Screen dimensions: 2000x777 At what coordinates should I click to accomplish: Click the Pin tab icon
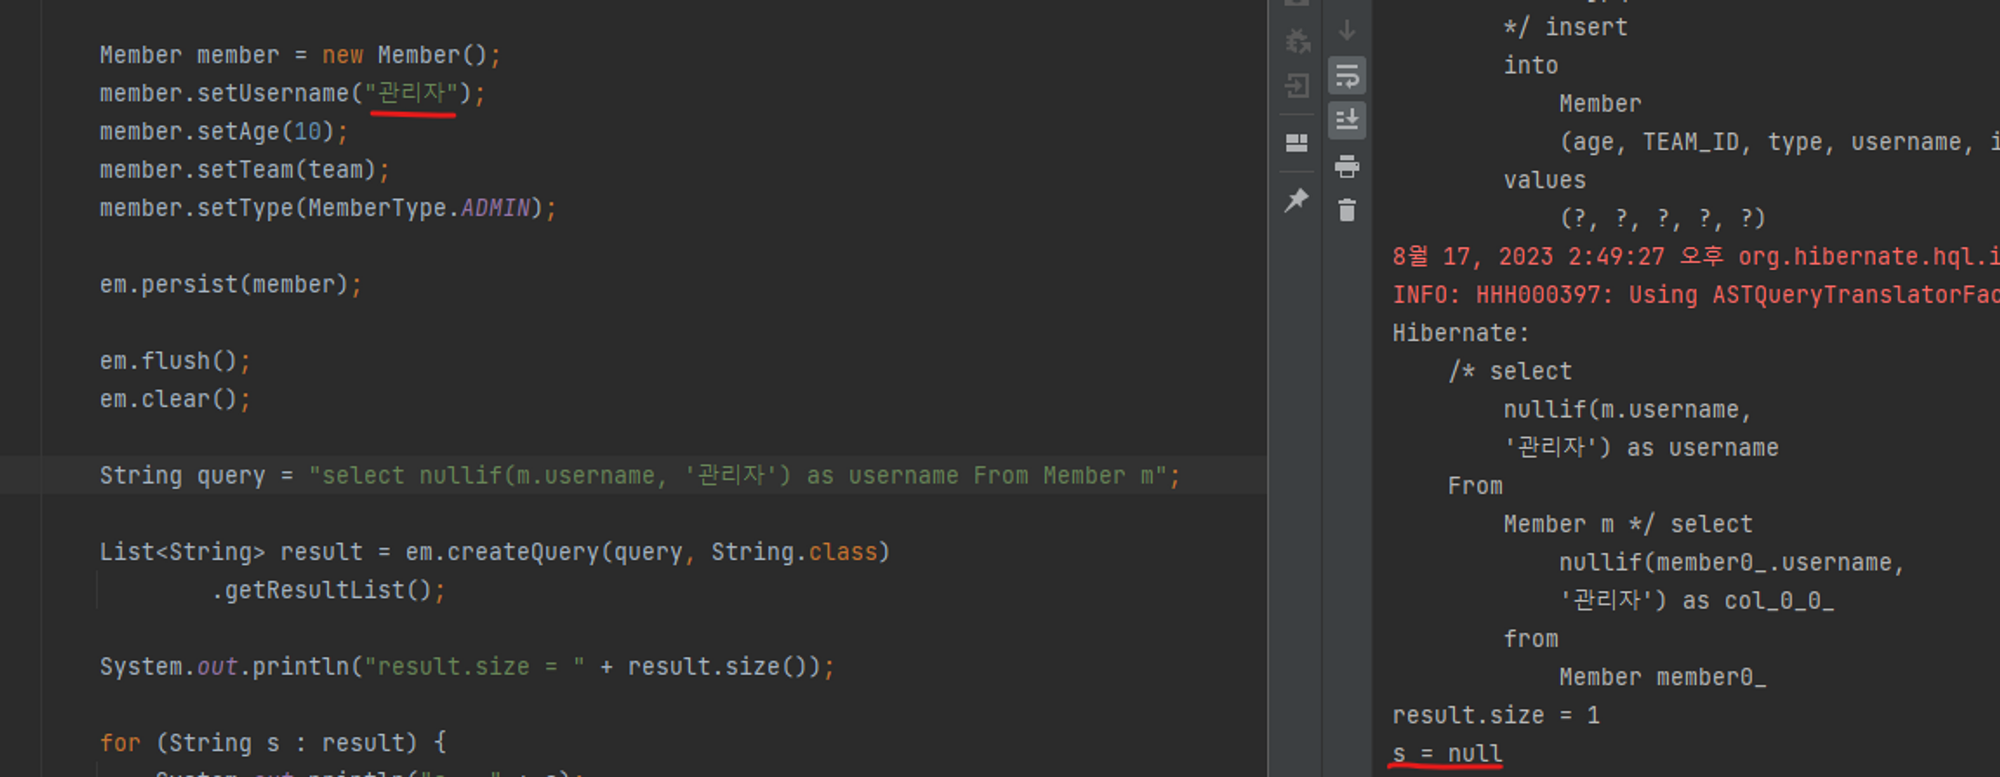point(1297,200)
